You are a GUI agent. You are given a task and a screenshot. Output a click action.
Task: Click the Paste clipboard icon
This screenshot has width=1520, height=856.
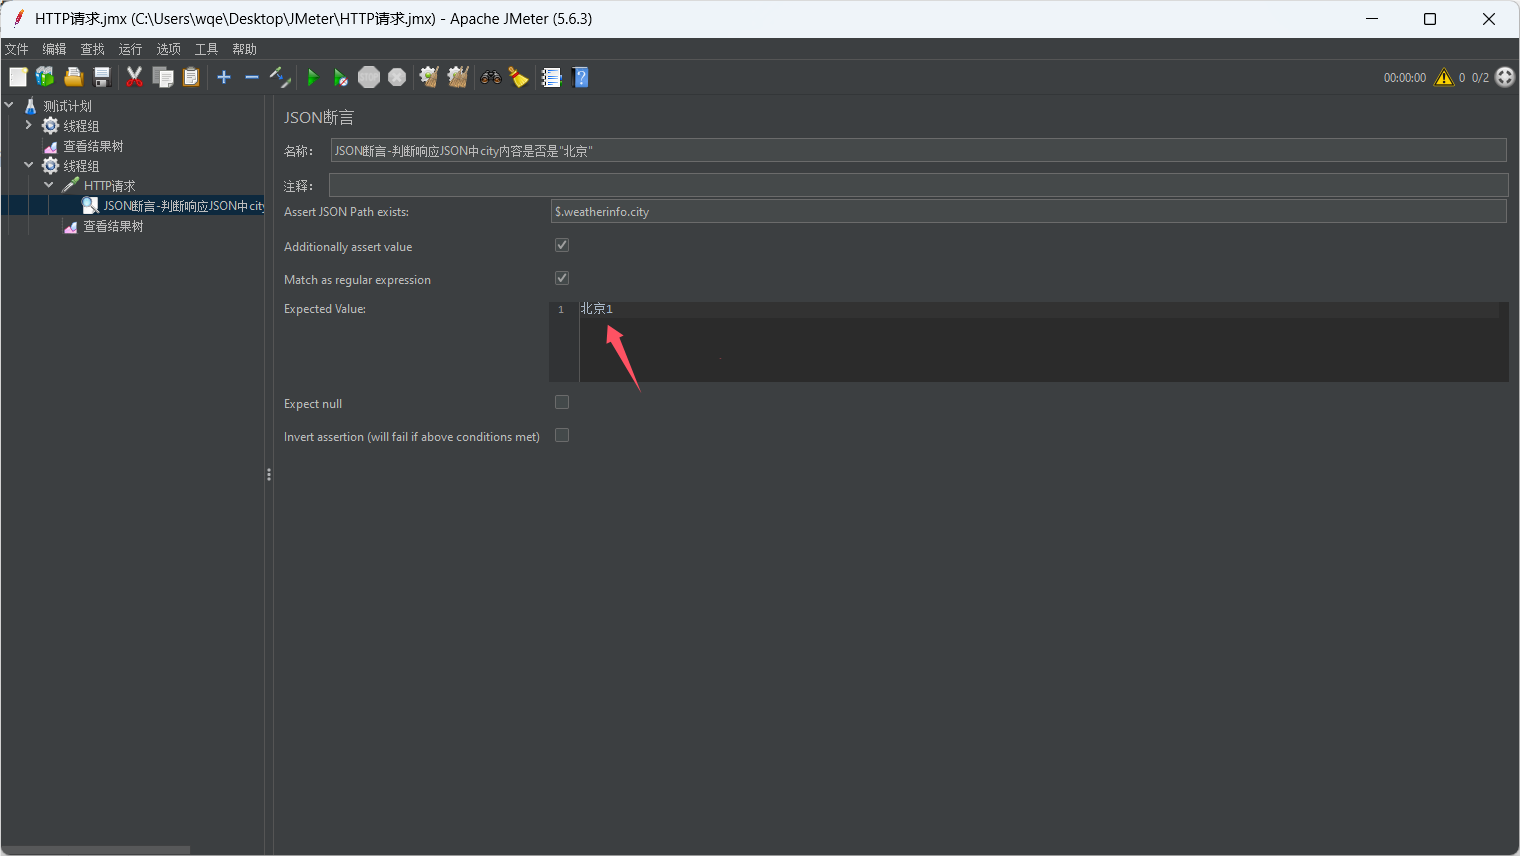click(191, 77)
